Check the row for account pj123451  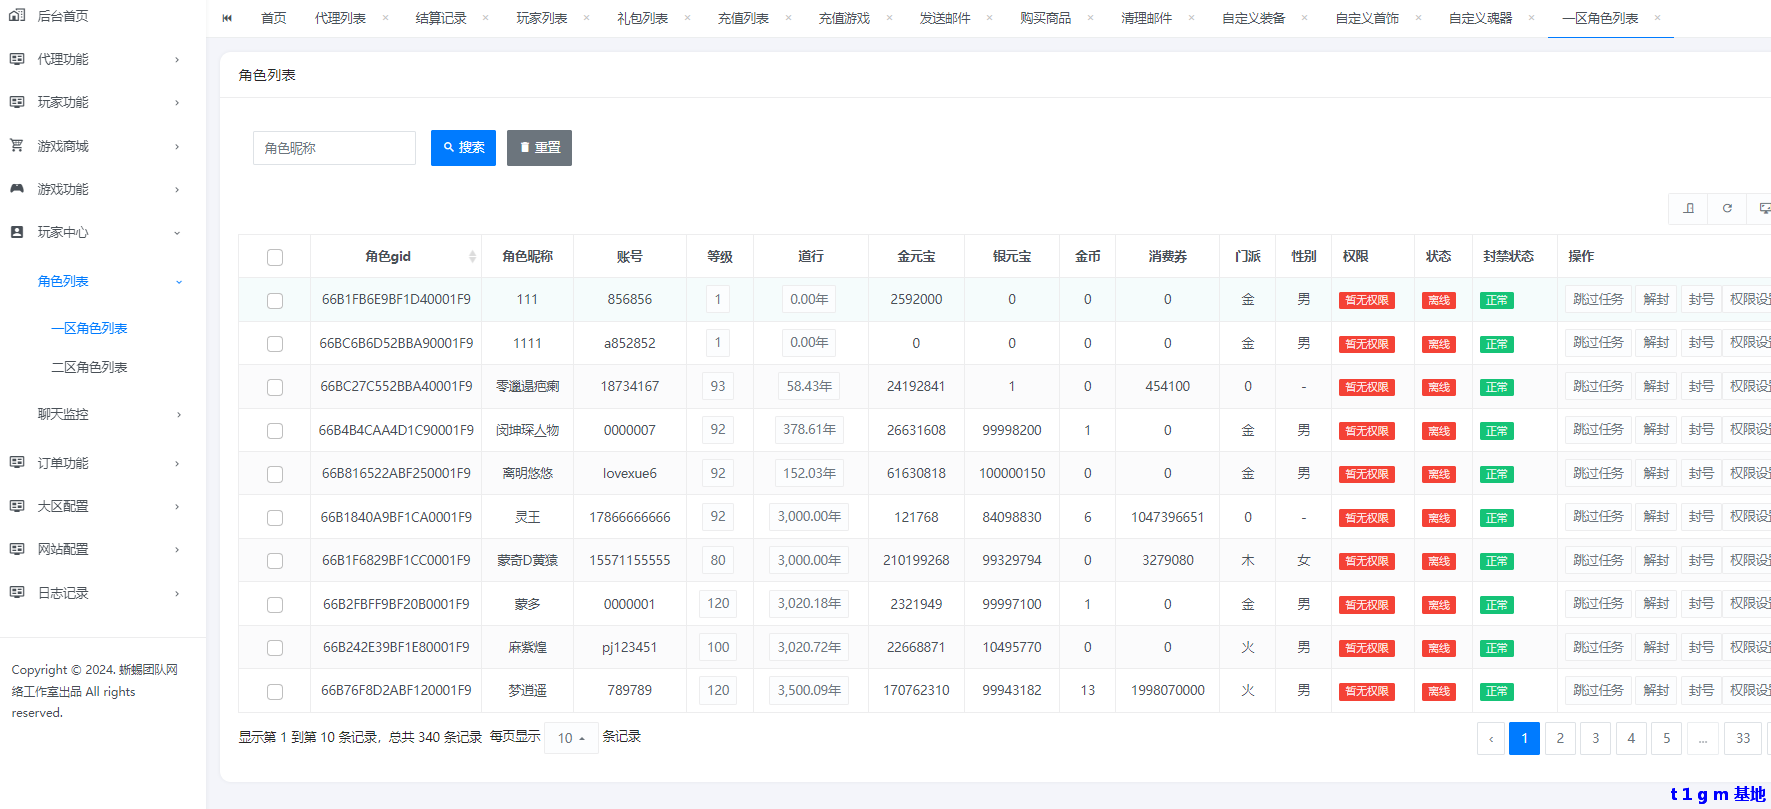coord(275,648)
